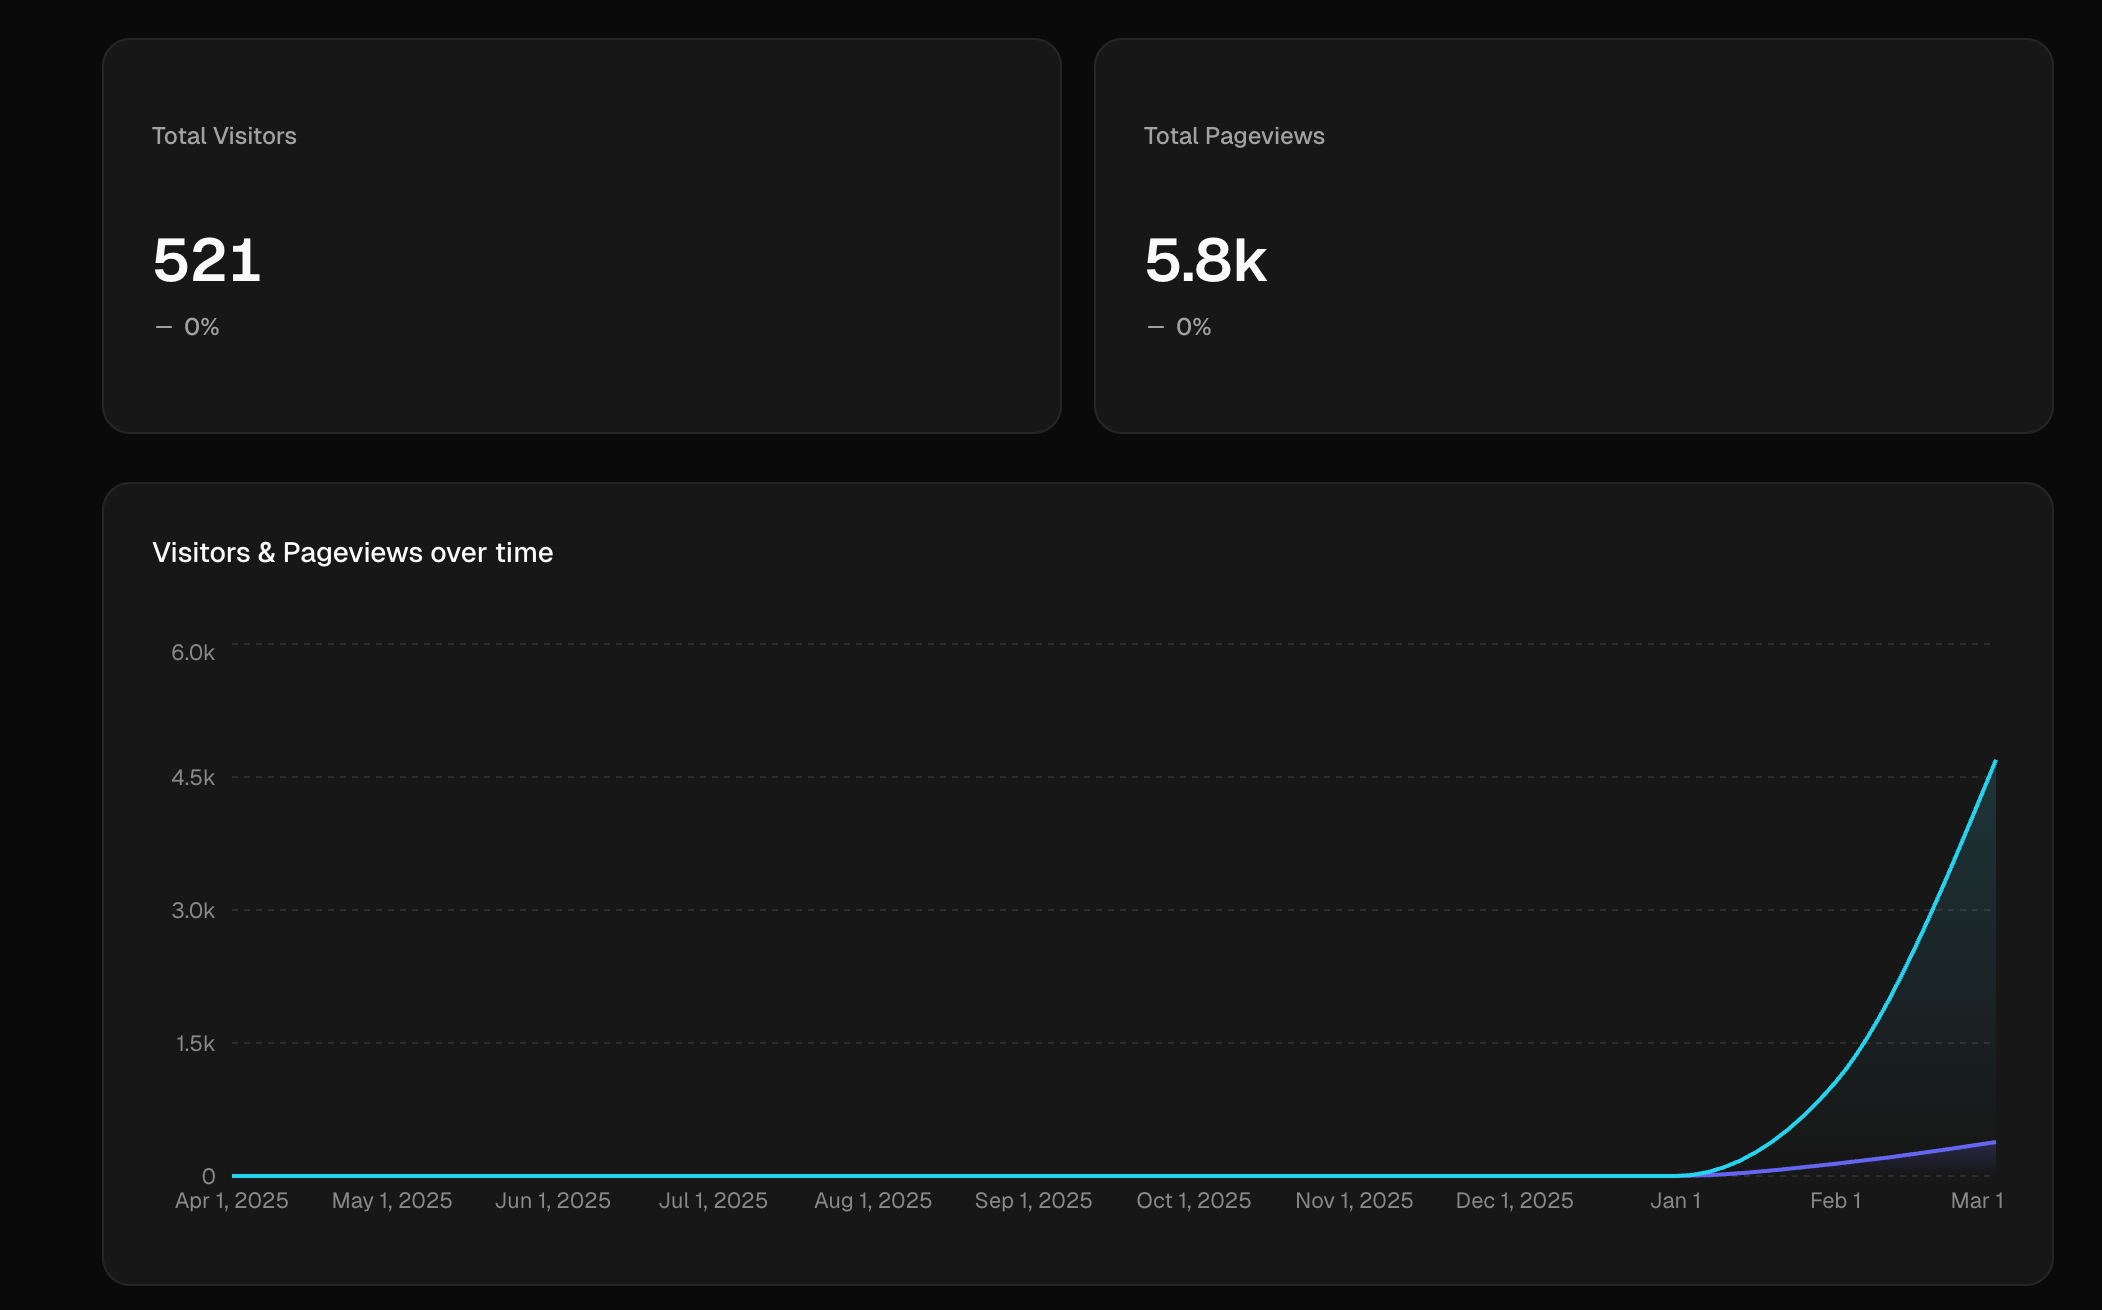Click the Total Pageviews card title
2102x1310 pixels.
tap(1234, 136)
